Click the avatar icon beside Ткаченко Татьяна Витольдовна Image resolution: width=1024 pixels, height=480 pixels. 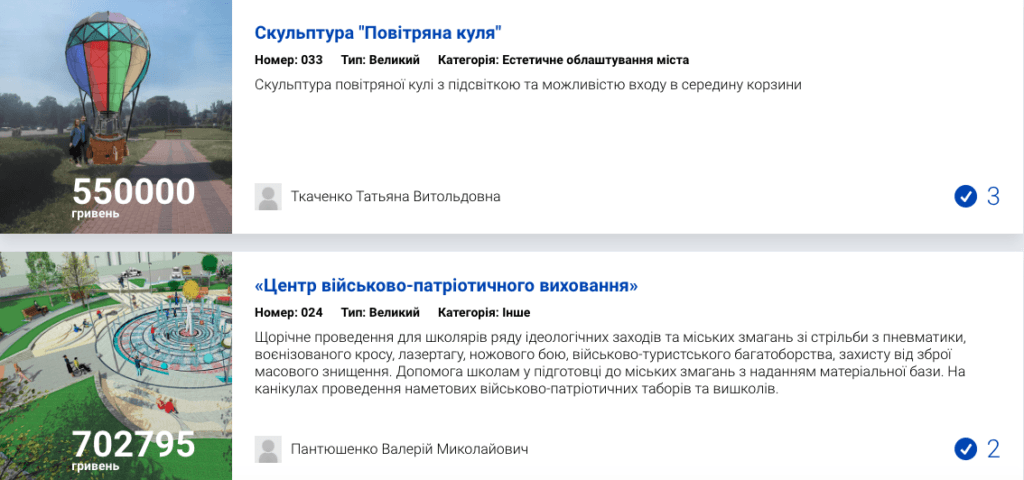(x=268, y=196)
